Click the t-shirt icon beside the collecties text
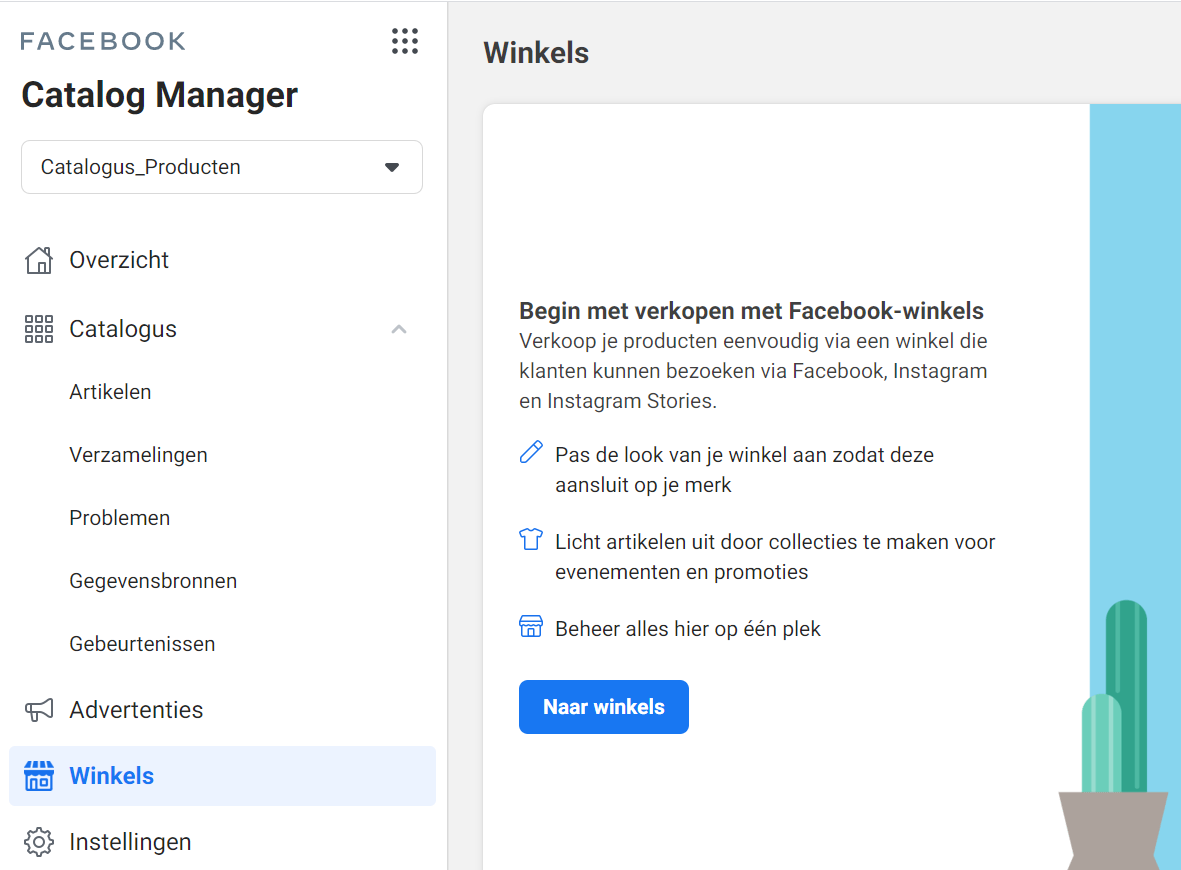Viewport: 1181px width, 870px height. pyautogui.click(x=531, y=539)
